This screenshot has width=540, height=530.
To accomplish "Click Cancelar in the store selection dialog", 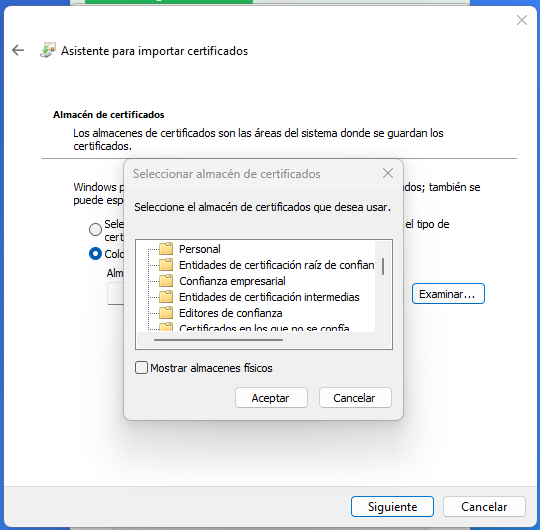I will (355, 398).
